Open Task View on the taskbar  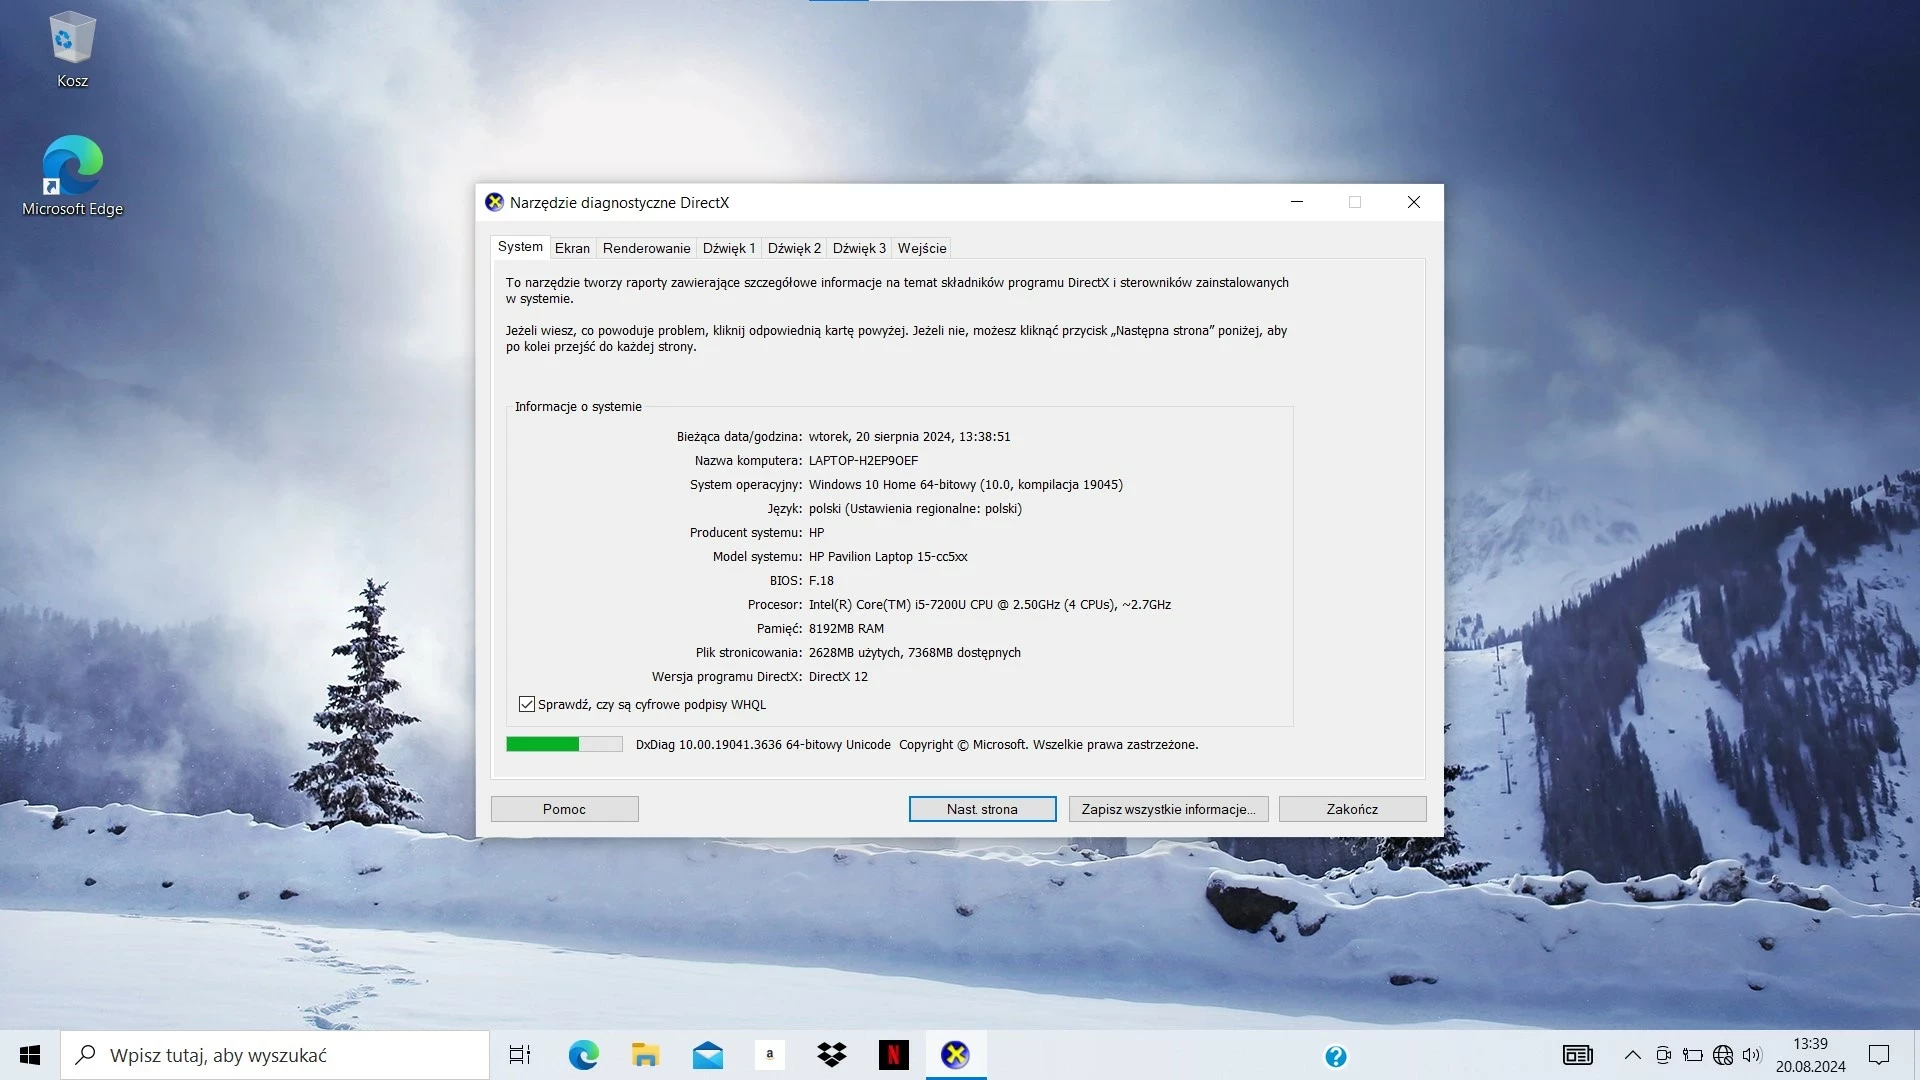520,1055
